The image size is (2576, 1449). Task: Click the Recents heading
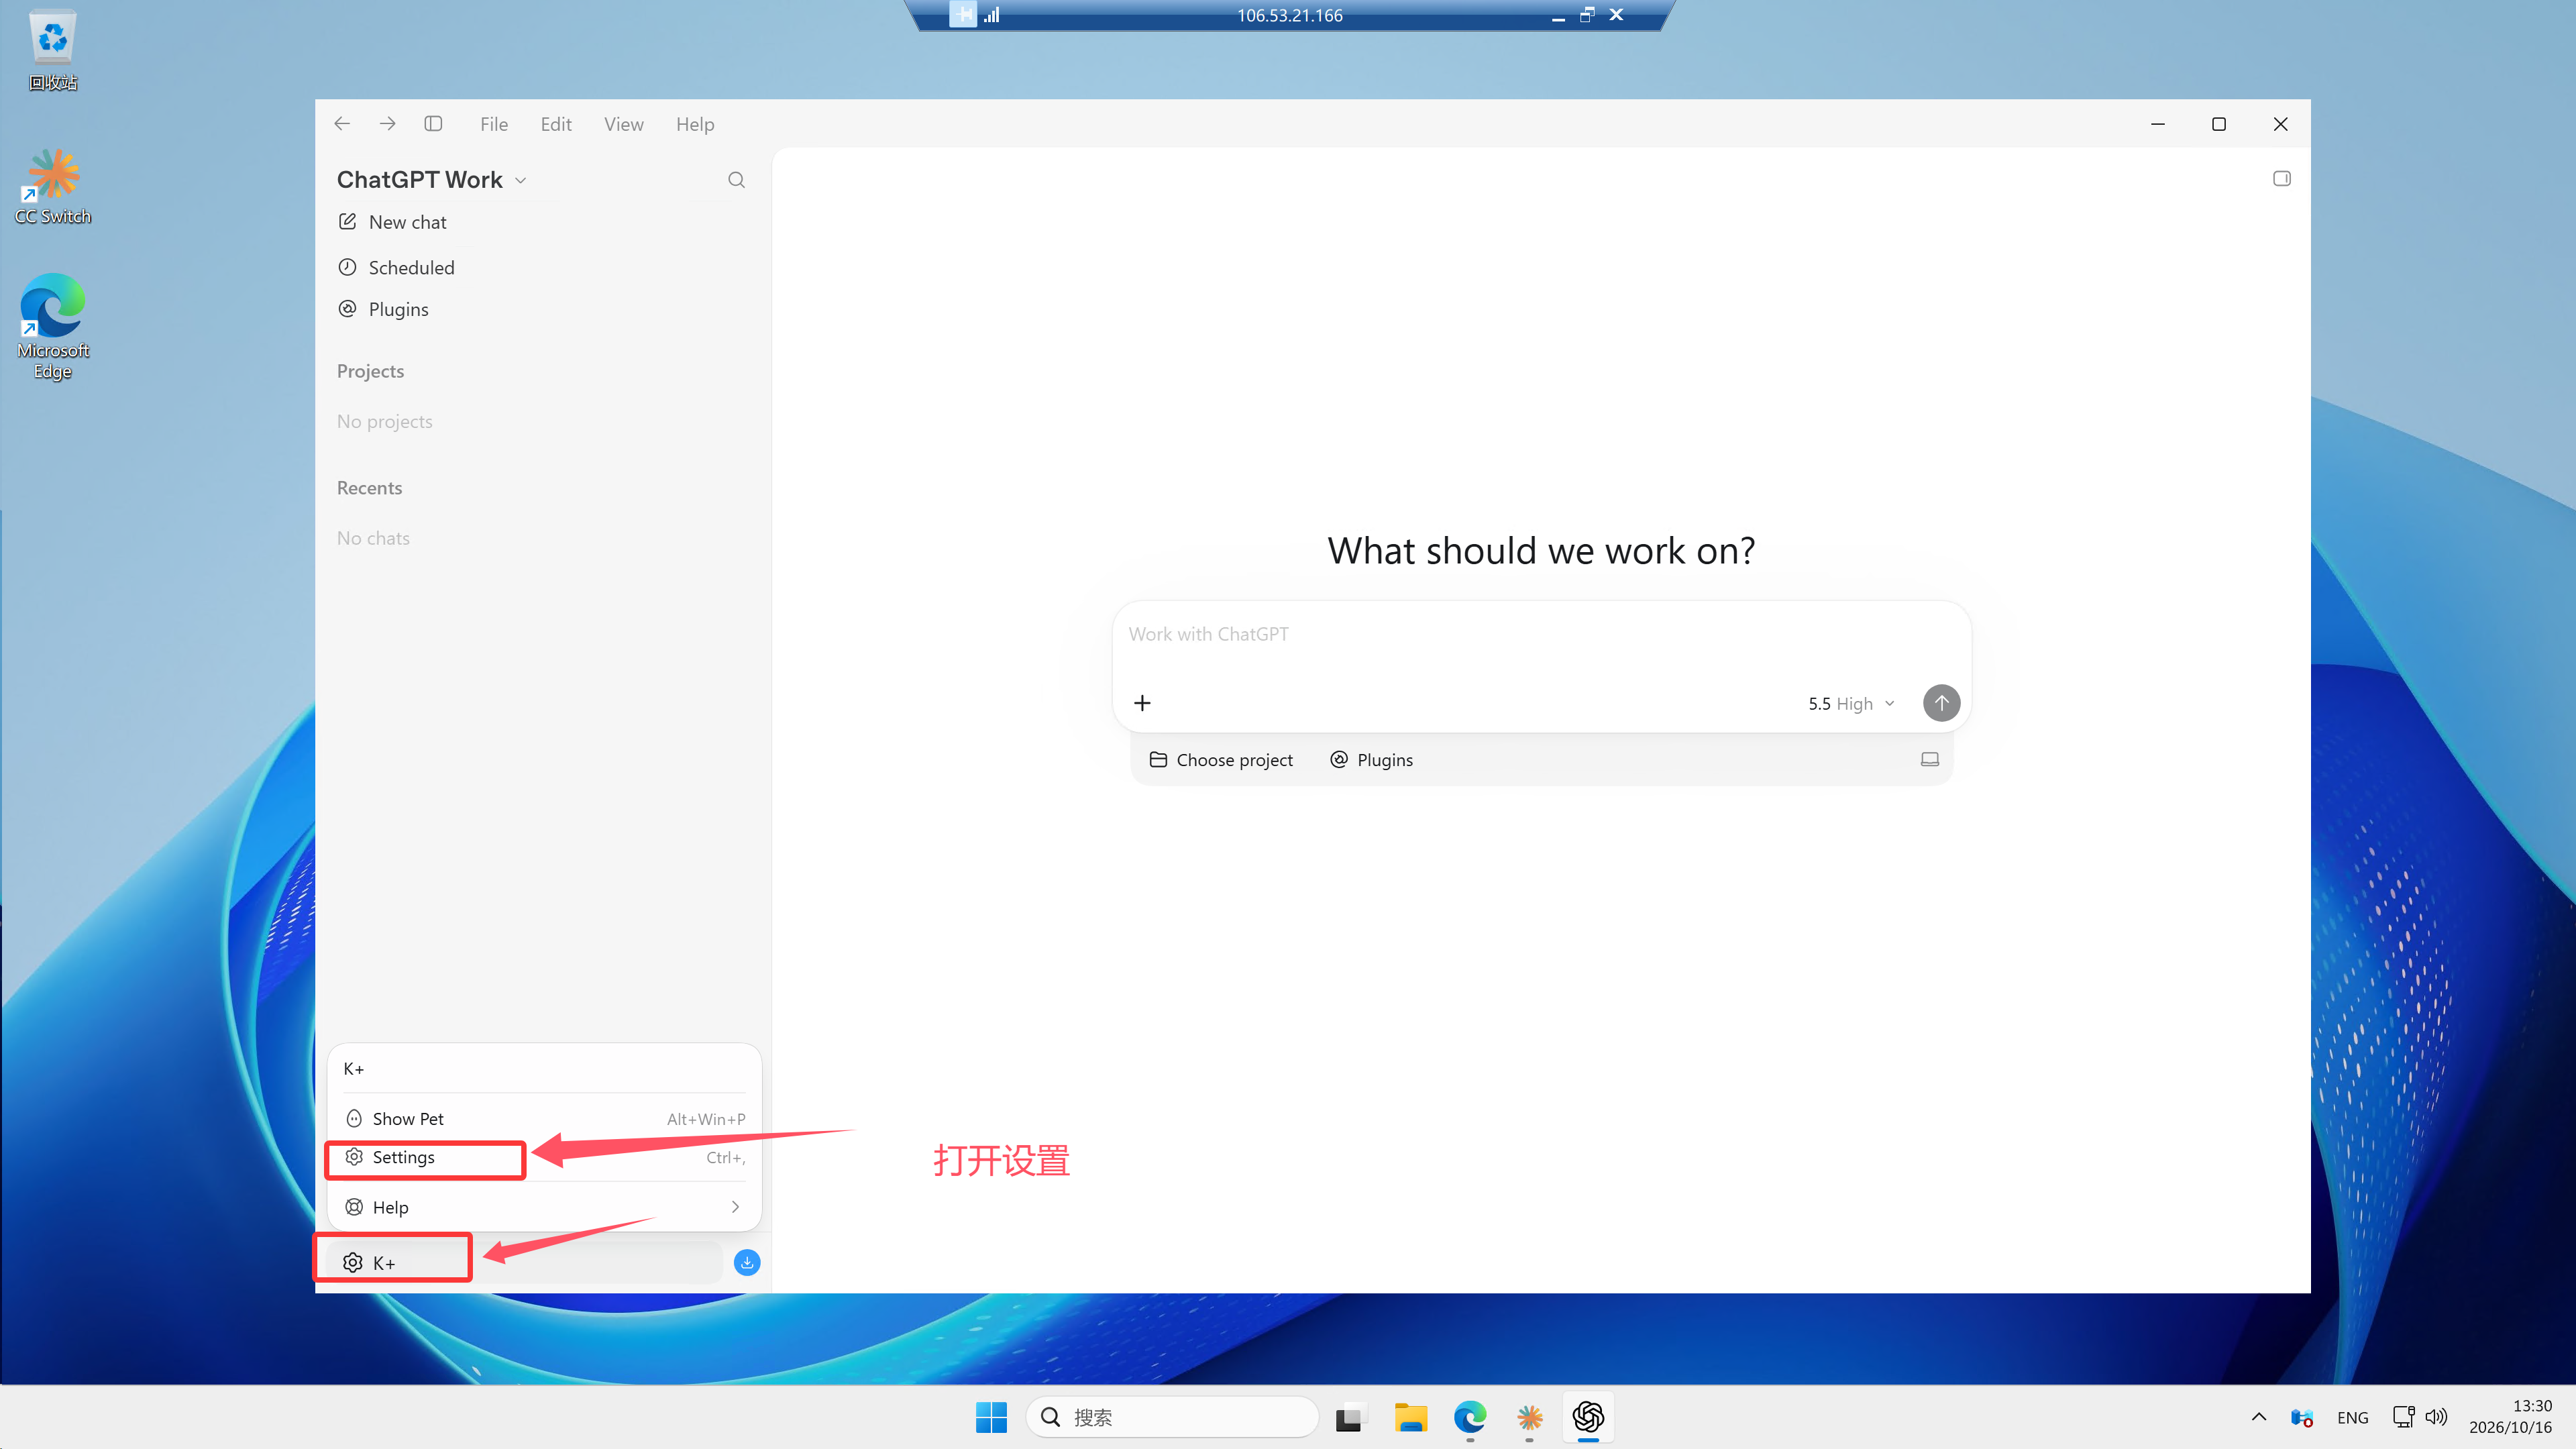(x=369, y=488)
